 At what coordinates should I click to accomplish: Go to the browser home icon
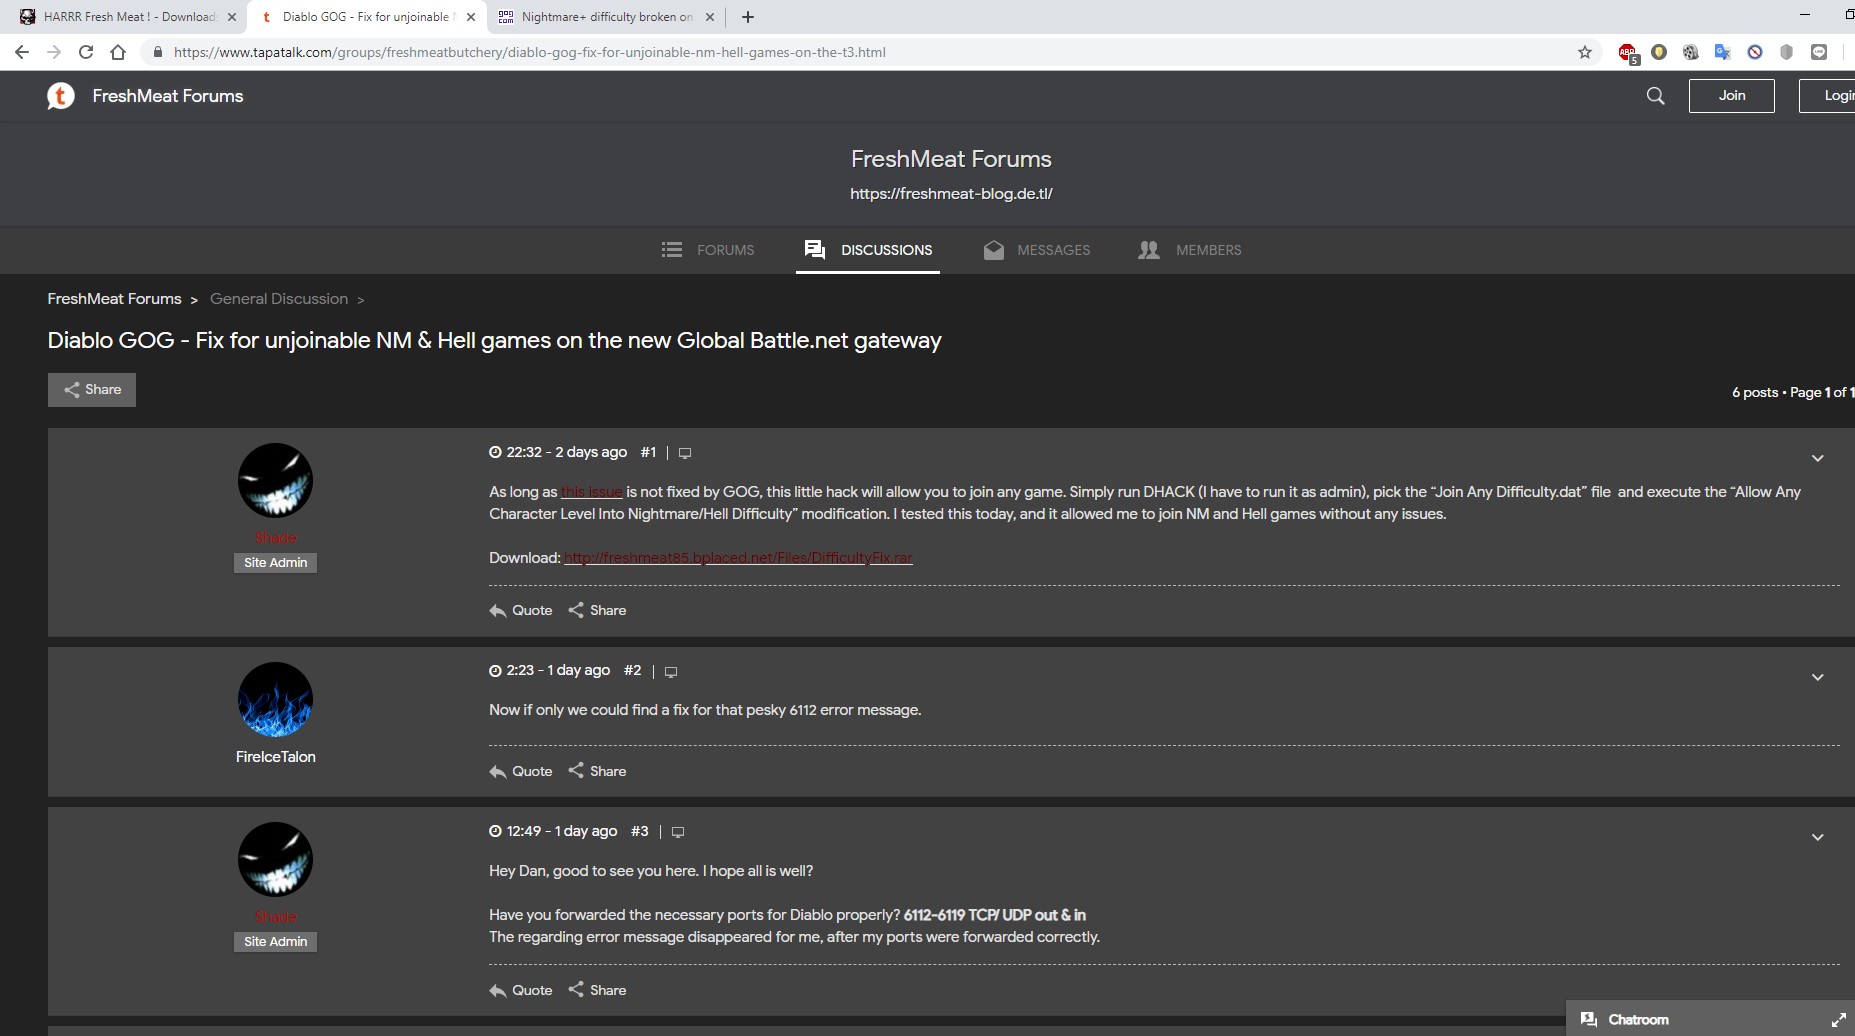(x=118, y=52)
